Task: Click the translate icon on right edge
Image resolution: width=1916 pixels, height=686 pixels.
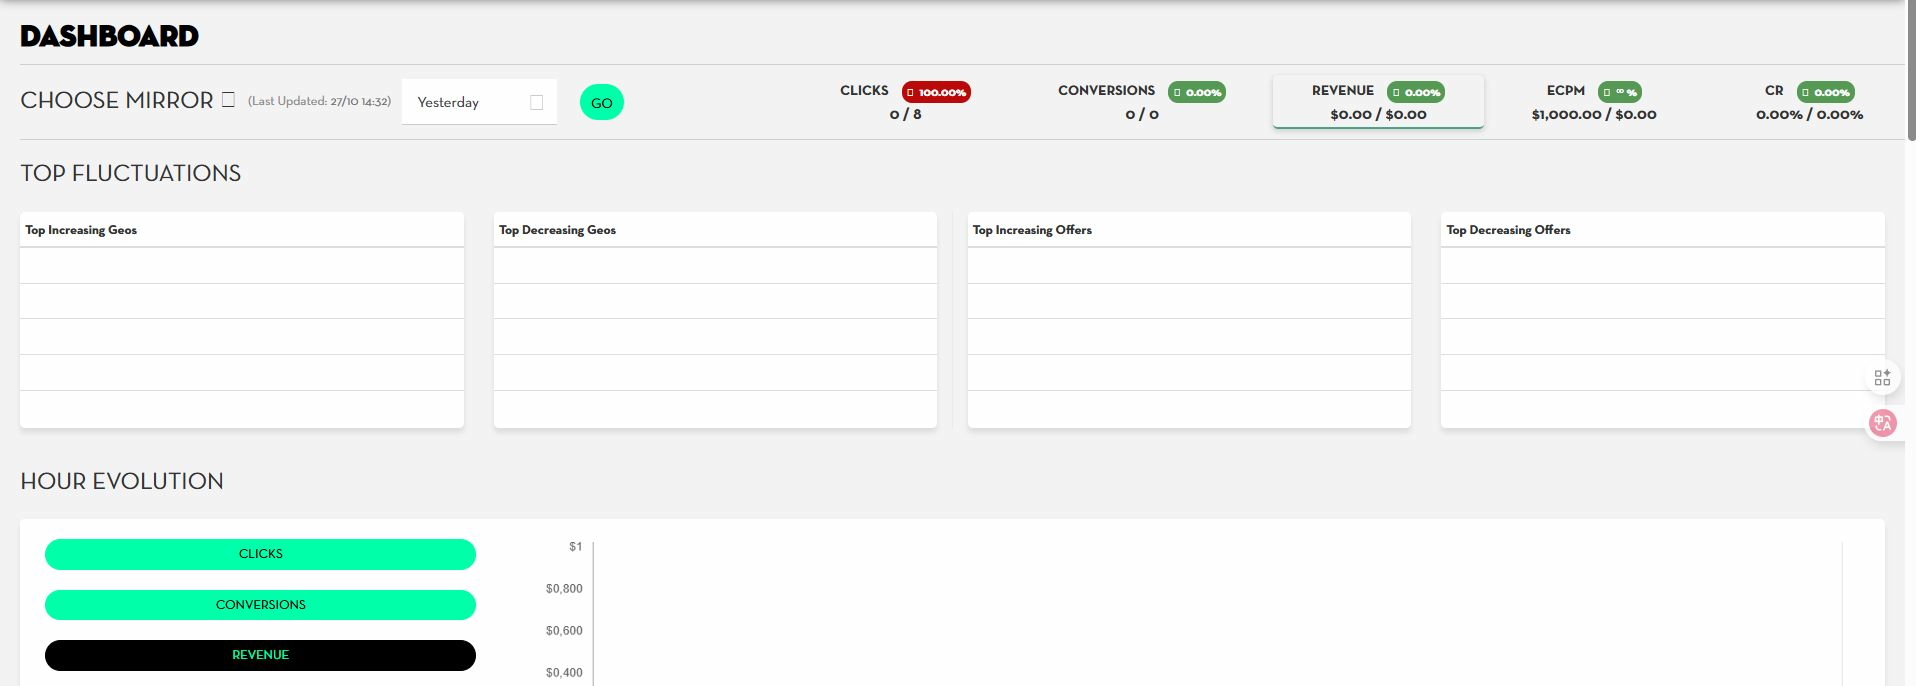Action: tap(1882, 423)
